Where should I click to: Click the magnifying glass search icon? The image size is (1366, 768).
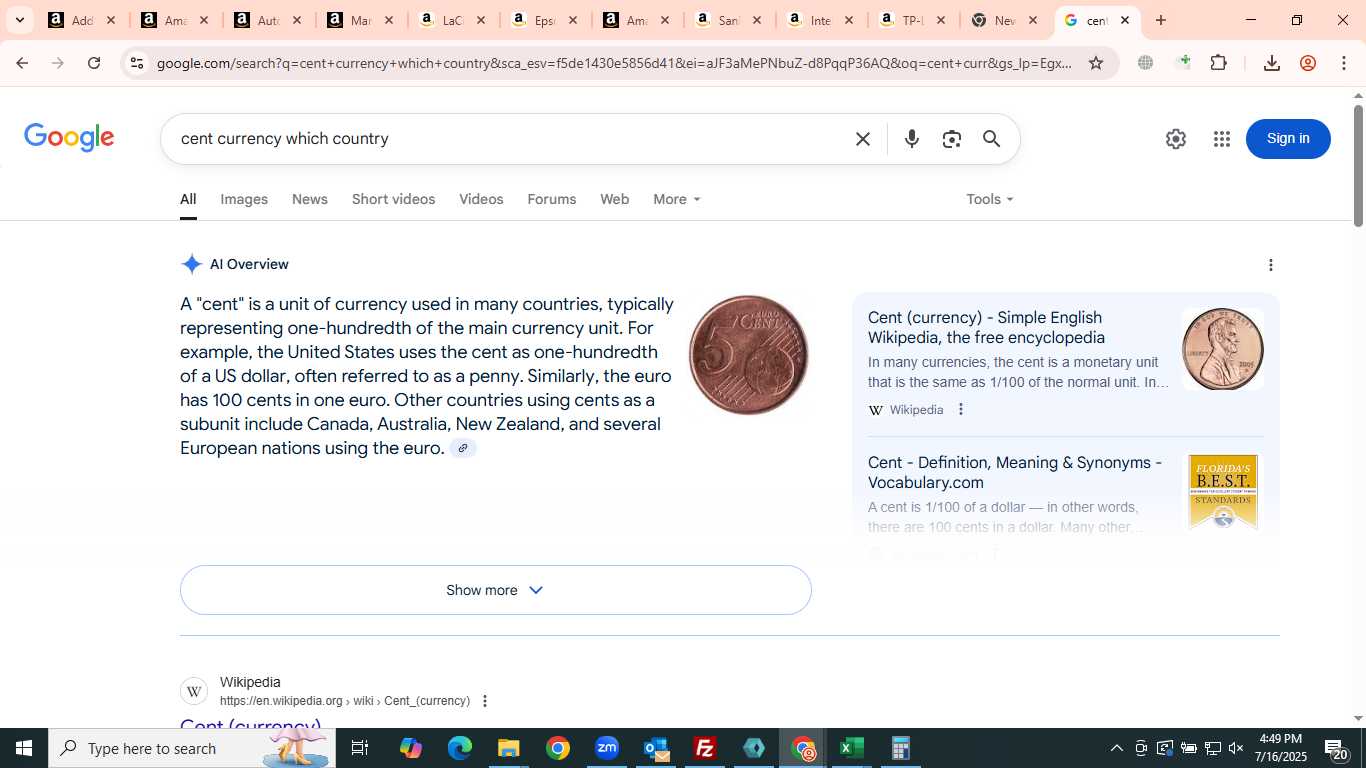pos(991,139)
